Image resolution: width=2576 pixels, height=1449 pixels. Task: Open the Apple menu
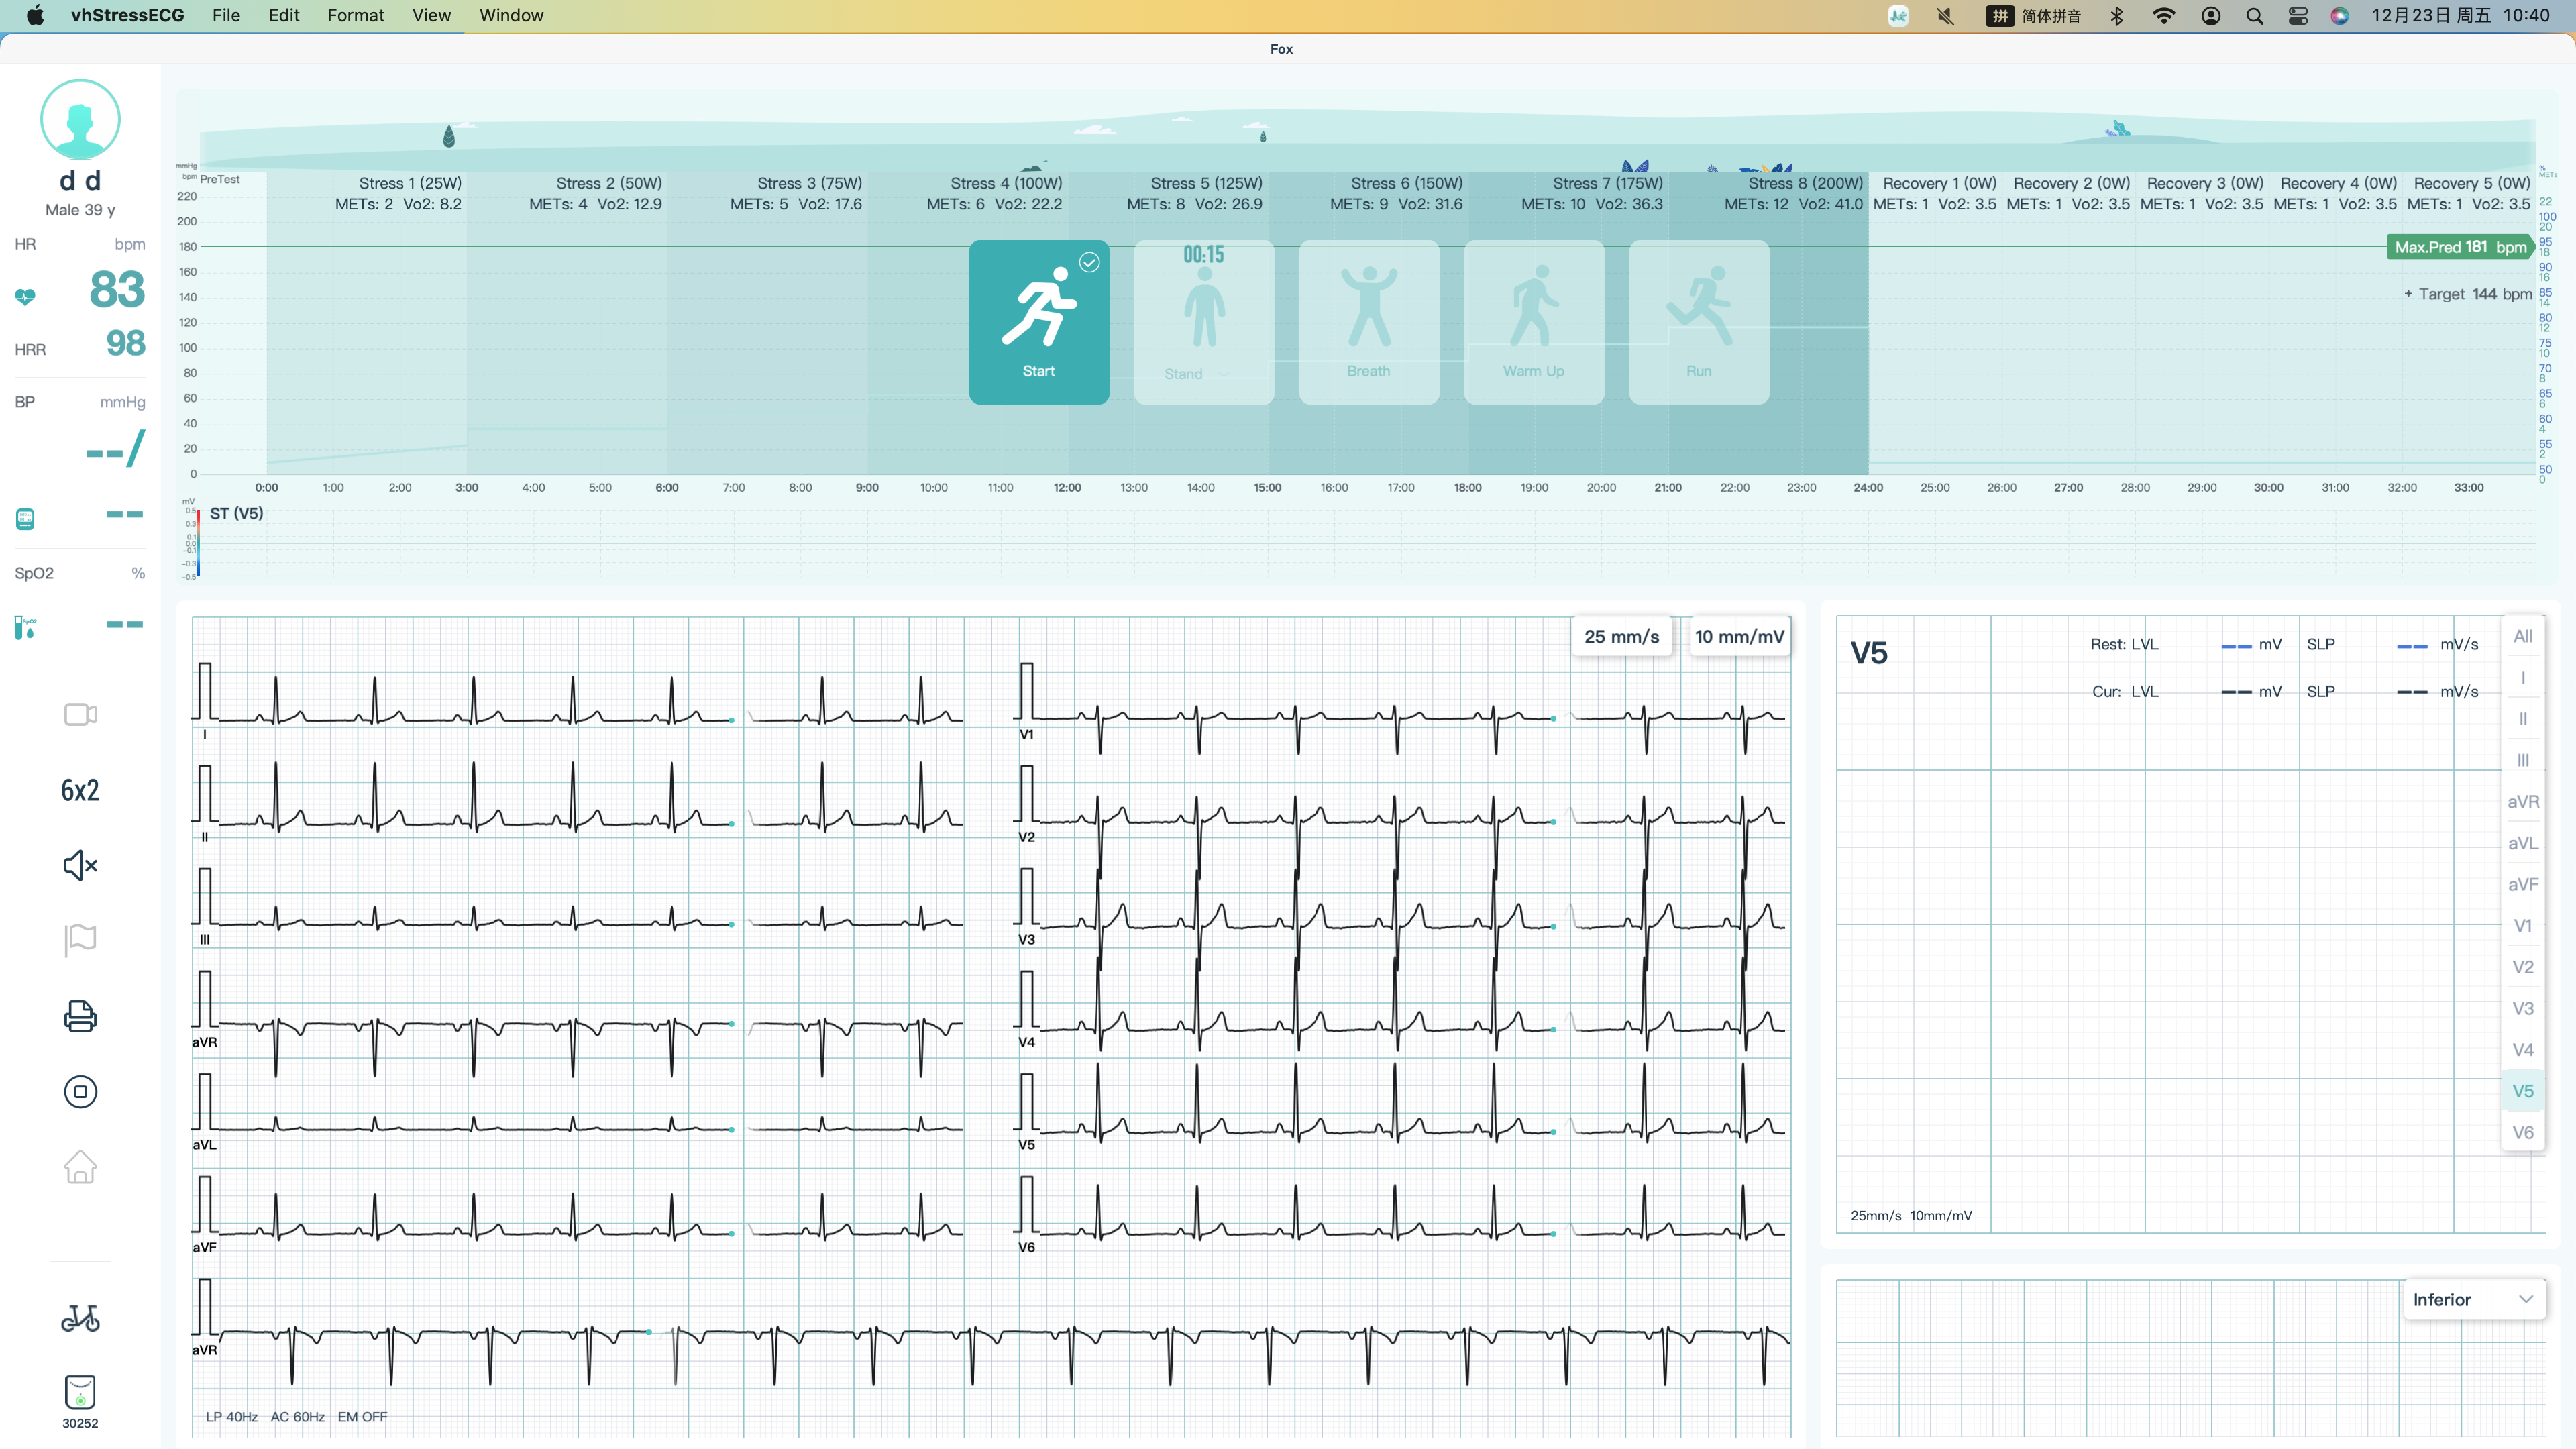click(35, 15)
